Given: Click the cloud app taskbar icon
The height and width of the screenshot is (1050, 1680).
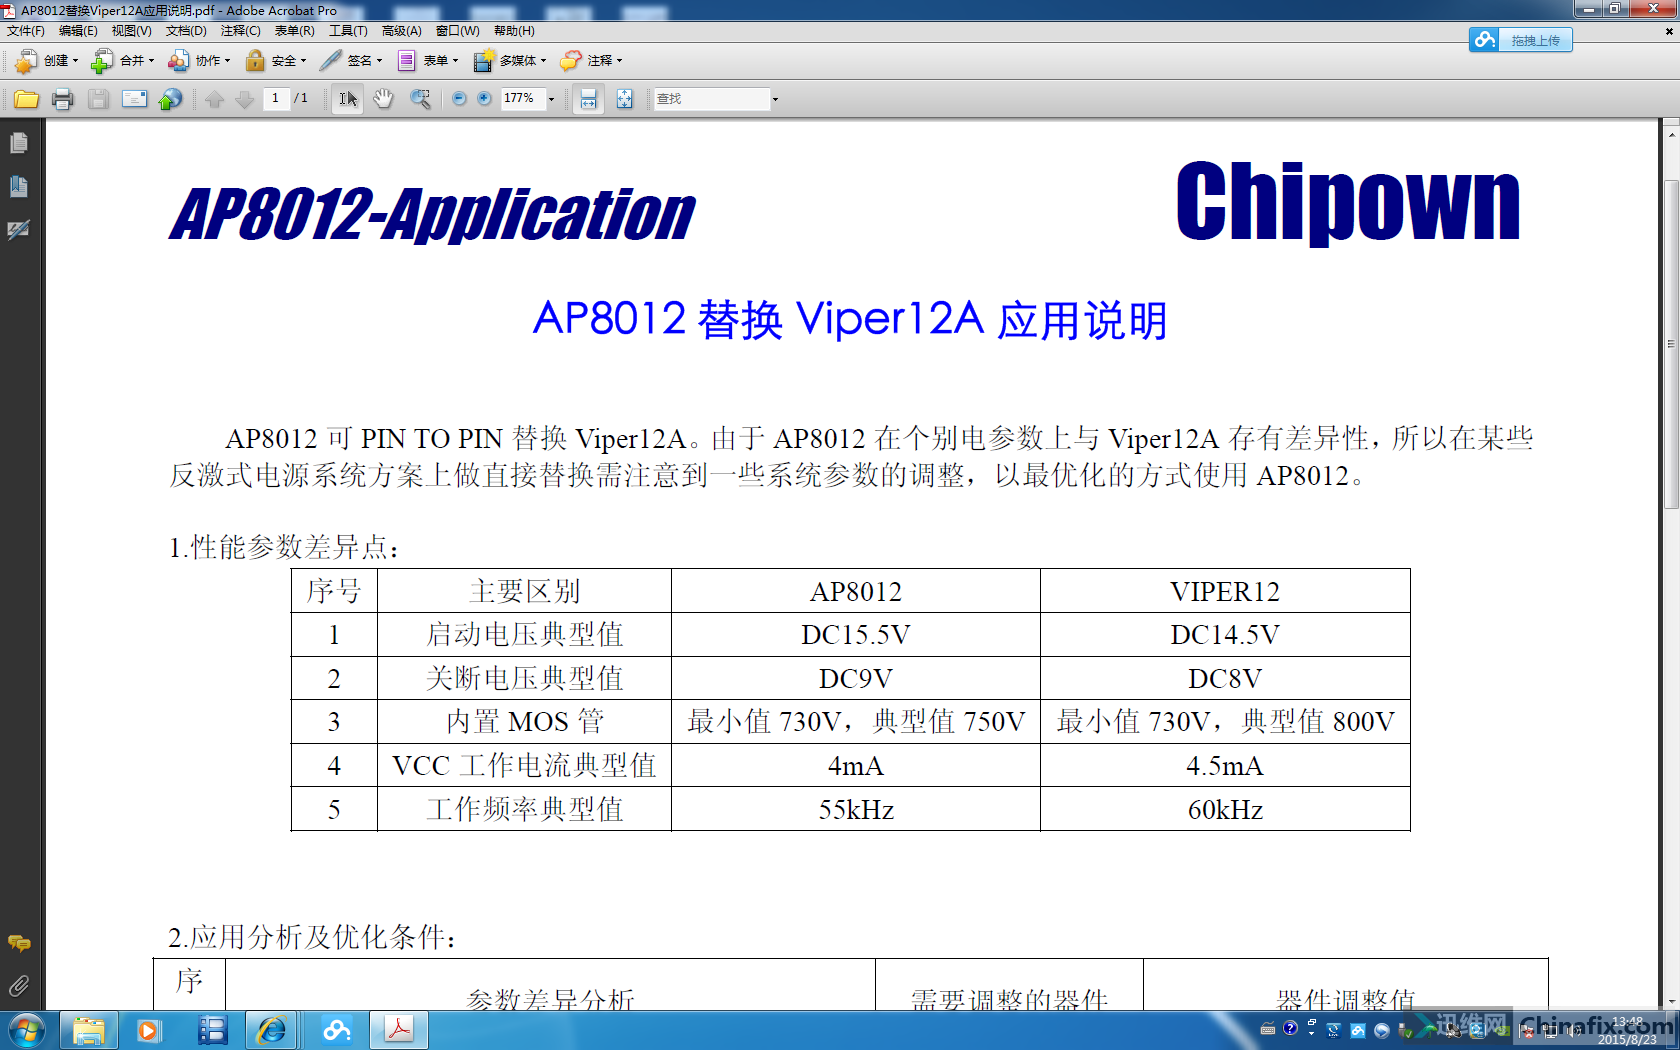Looking at the screenshot, I should (x=336, y=1030).
